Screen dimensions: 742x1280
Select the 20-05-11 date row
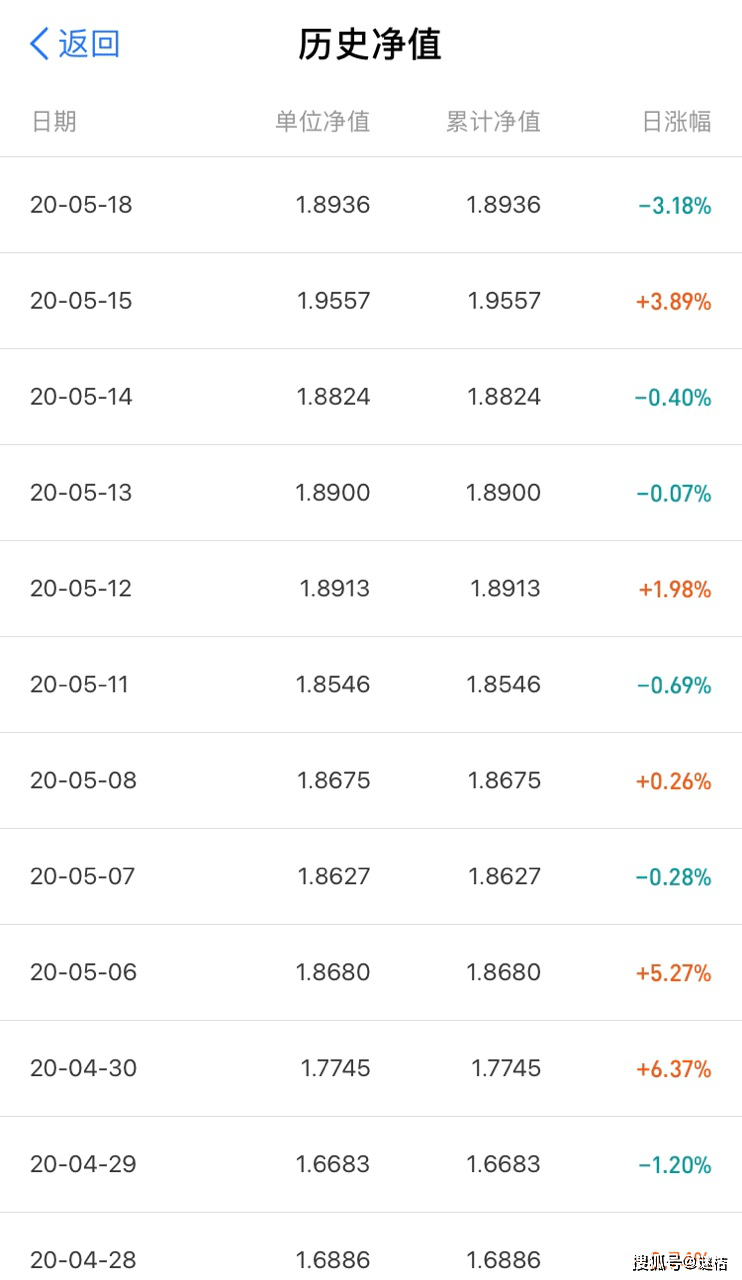click(x=79, y=685)
